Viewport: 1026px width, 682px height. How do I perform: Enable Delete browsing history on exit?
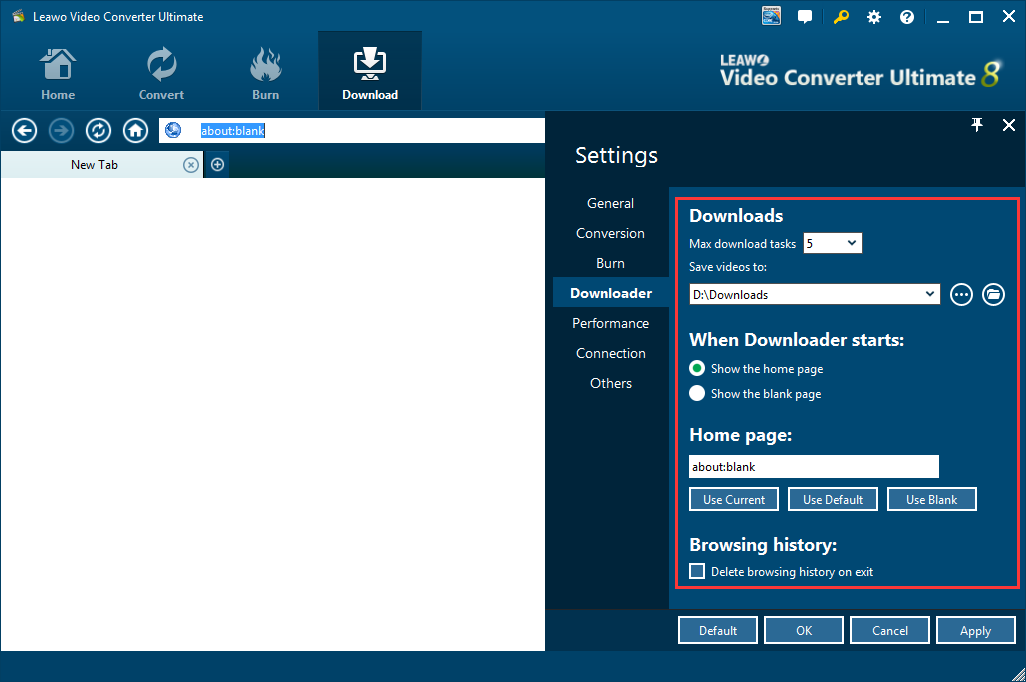pos(697,571)
